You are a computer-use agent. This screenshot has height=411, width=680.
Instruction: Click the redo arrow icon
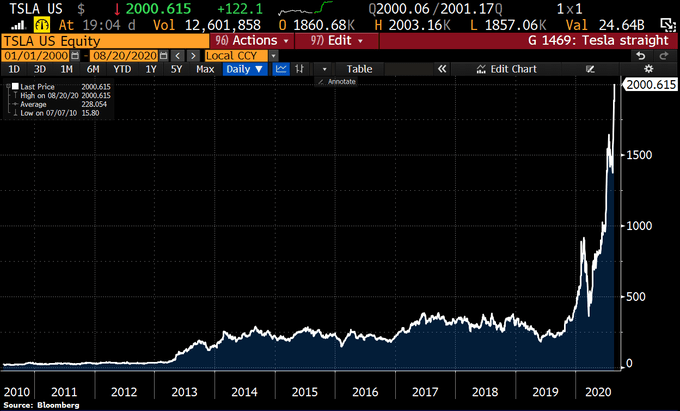(664, 56)
